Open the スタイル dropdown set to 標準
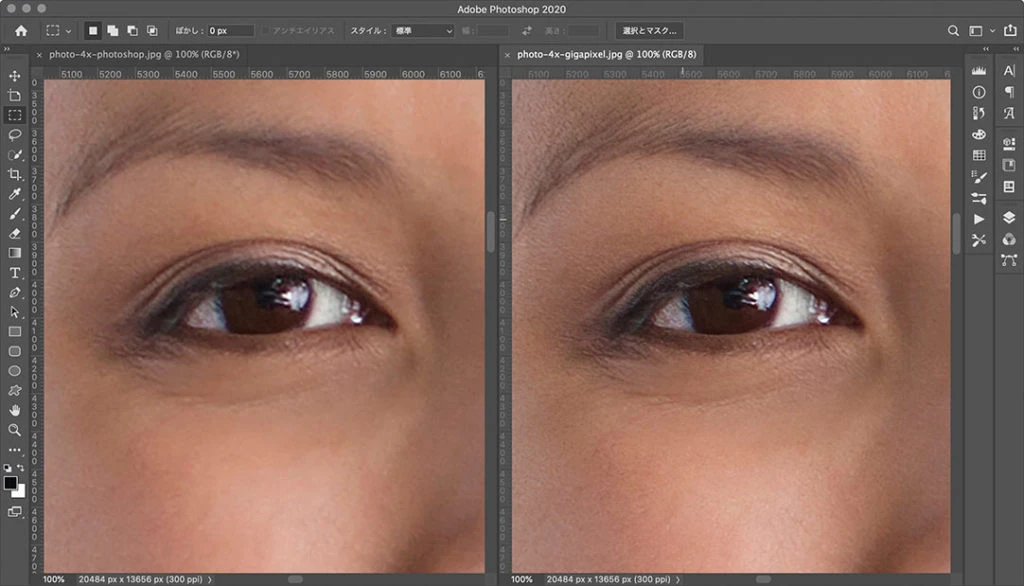The height and width of the screenshot is (586, 1024). click(x=422, y=31)
